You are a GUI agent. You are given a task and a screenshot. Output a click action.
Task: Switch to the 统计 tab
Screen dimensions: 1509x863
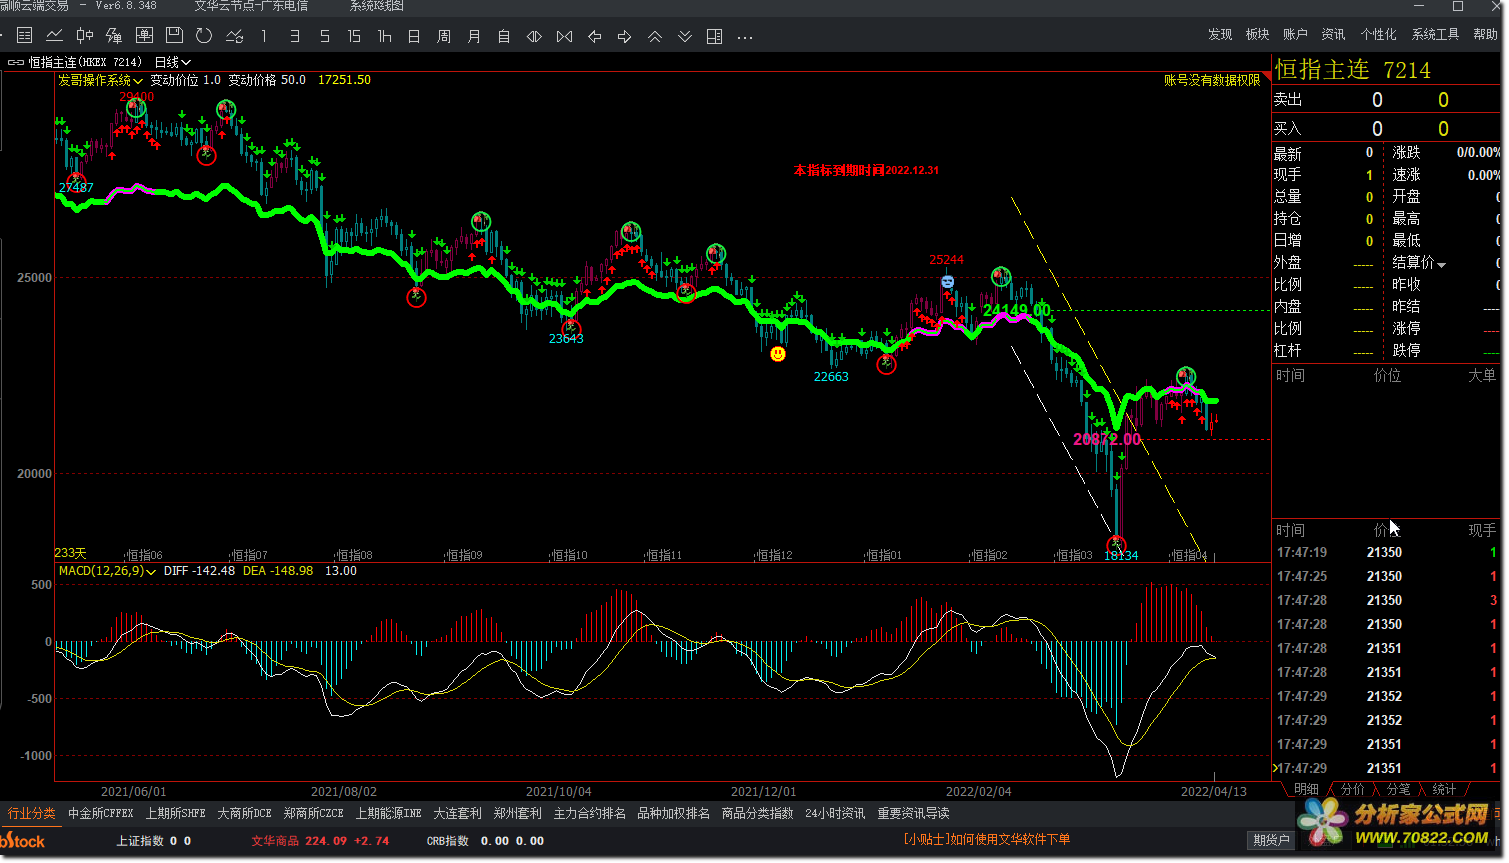click(x=1444, y=789)
